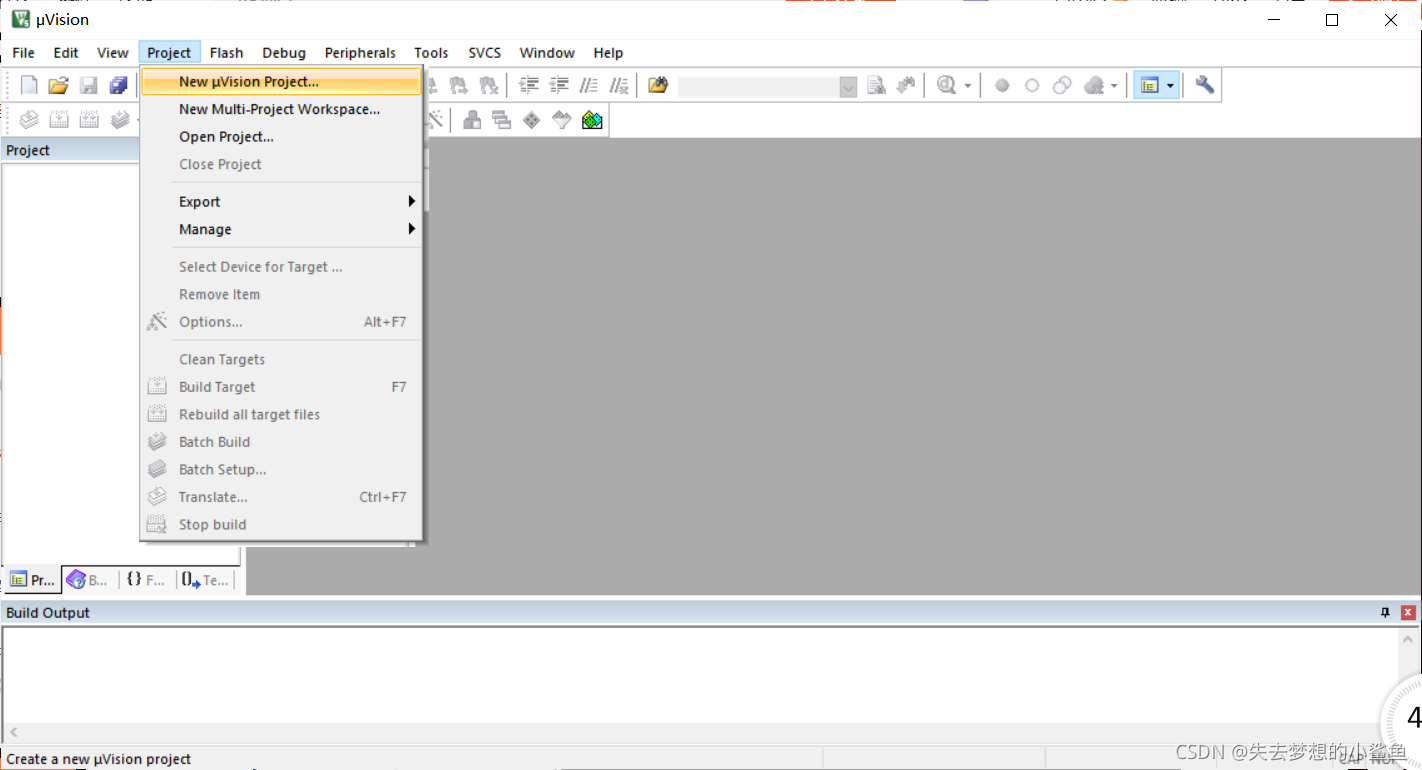Click the Insert/Remove Breakpoint filled circle icon

pyautogui.click(x=1002, y=86)
